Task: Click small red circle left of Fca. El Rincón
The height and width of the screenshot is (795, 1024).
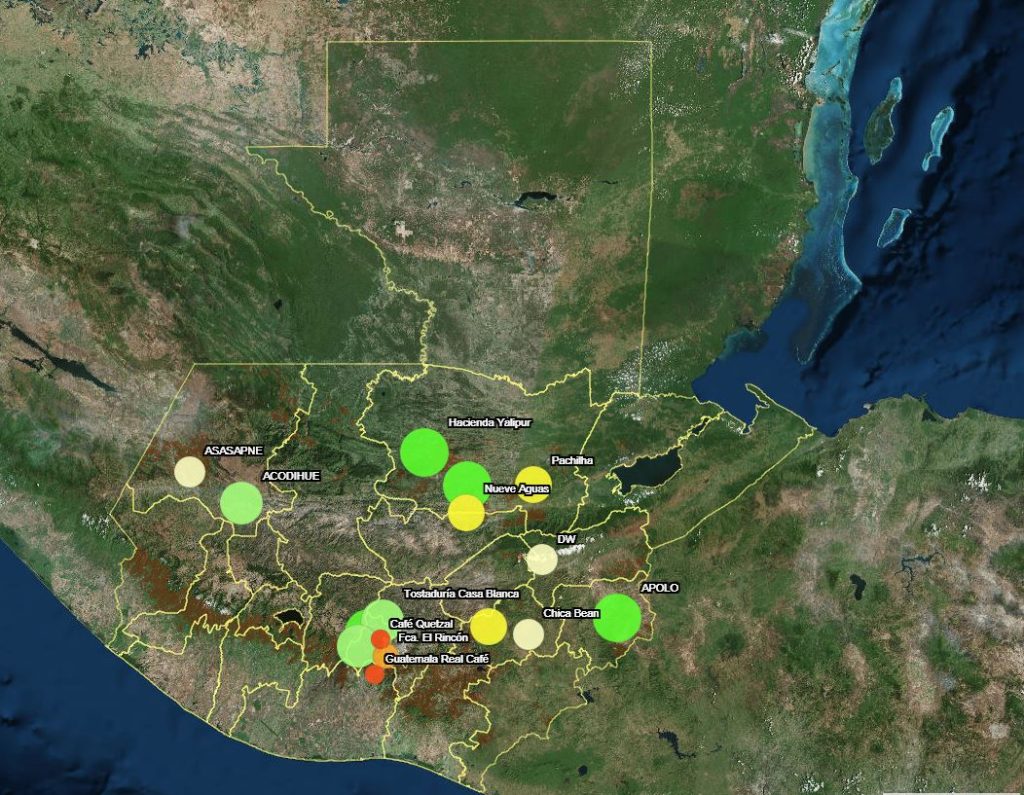Action: click(380, 639)
